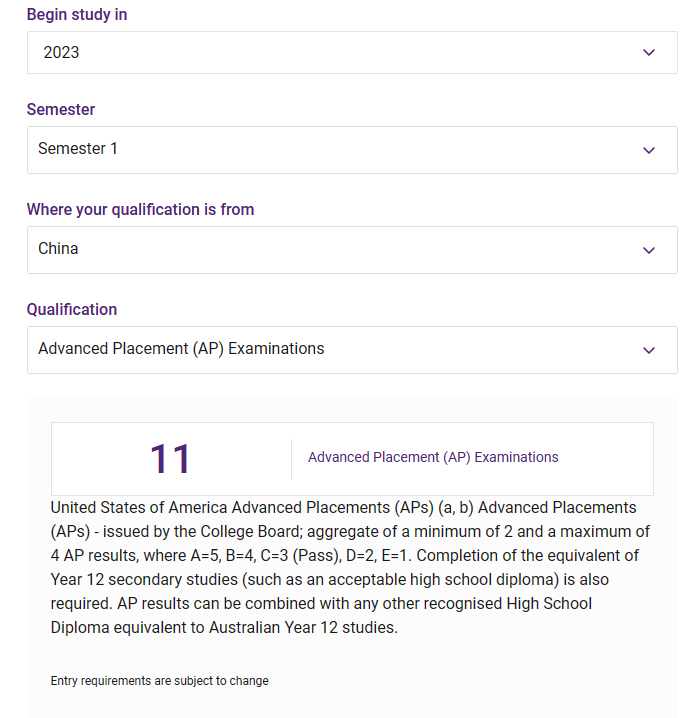Image resolution: width=693 pixels, height=718 pixels.
Task: Click the chevron arrow in the China field
Action: coord(649,250)
